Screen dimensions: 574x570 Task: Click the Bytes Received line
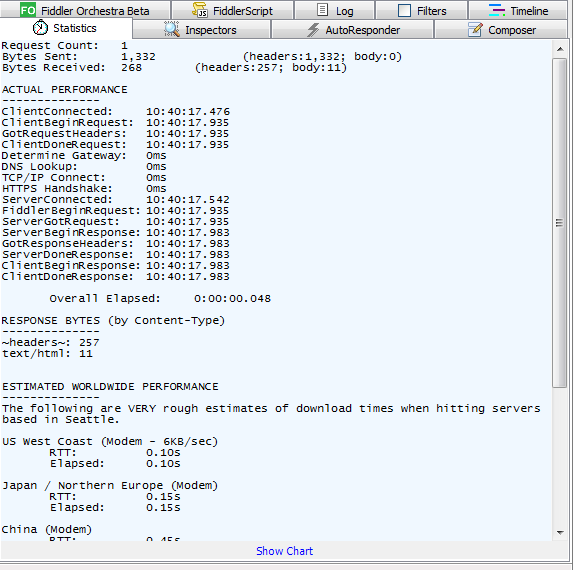coord(174,68)
